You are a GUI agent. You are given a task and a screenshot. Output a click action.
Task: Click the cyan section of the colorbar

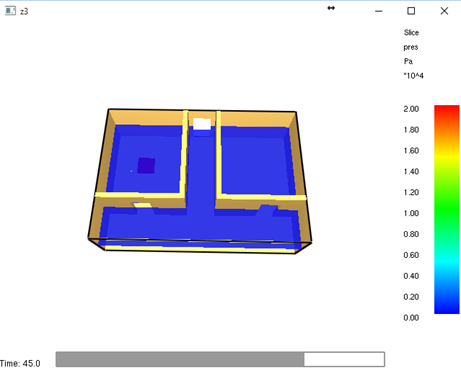coord(447,263)
